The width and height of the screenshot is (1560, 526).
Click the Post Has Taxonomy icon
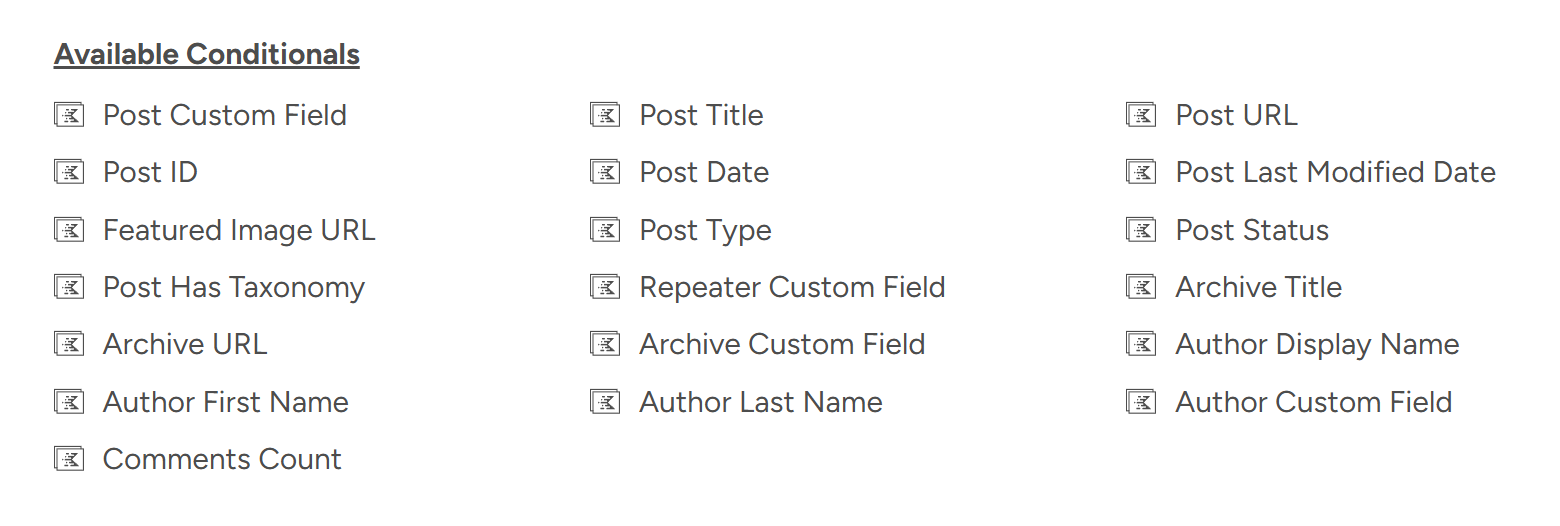(69, 287)
